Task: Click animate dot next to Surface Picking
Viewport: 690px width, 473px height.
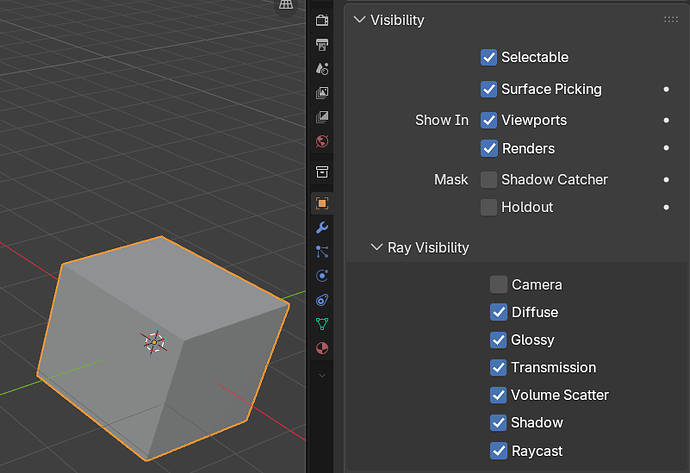Action: click(x=666, y=89)
